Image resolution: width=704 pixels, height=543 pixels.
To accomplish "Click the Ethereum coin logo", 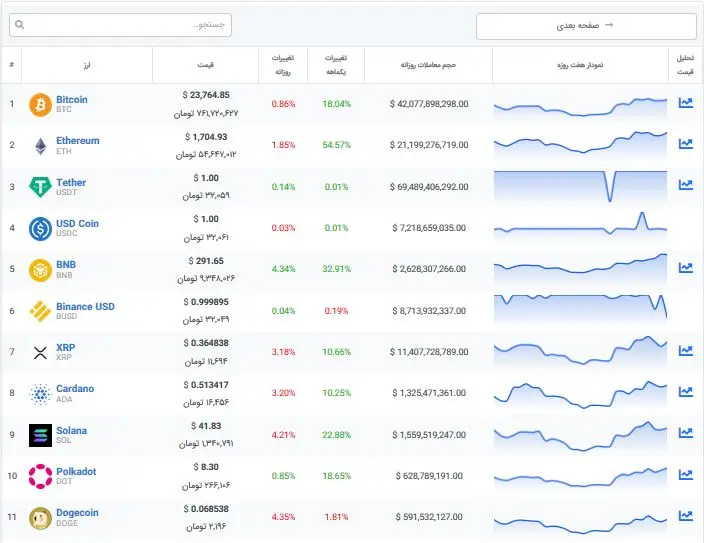I will [40, 146].
